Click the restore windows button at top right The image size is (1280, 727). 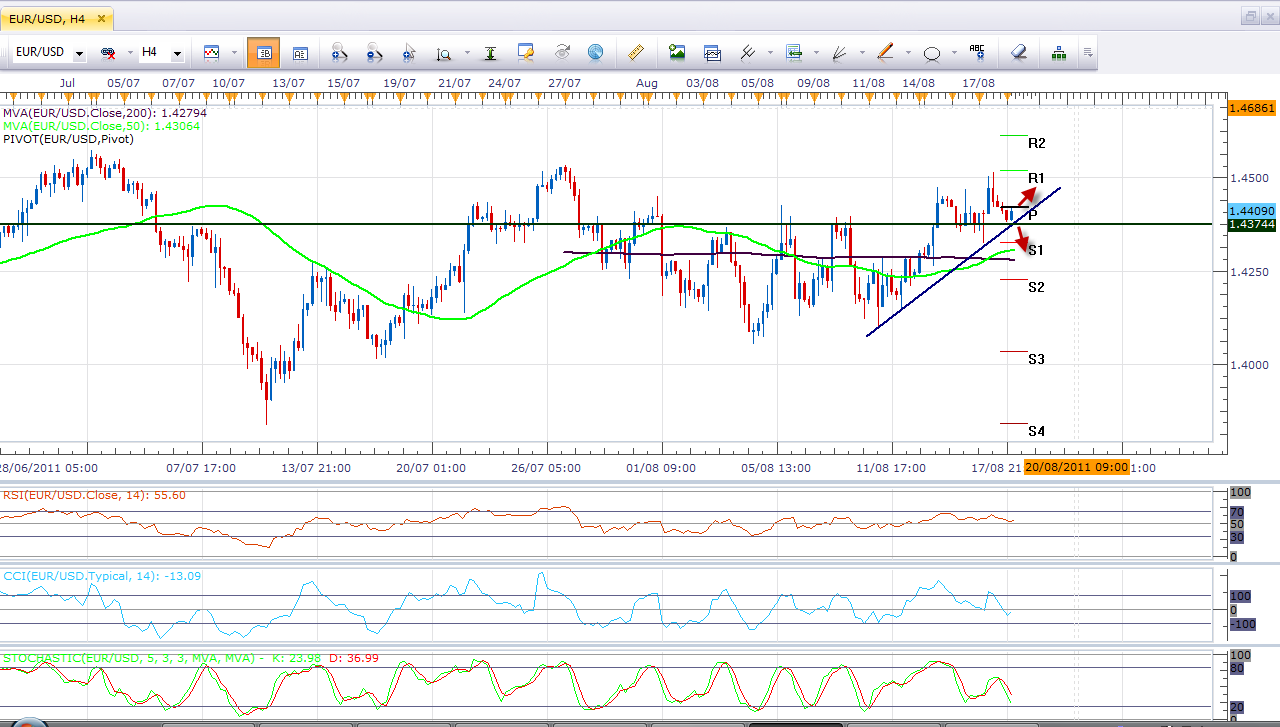(x=1250, y=16)
